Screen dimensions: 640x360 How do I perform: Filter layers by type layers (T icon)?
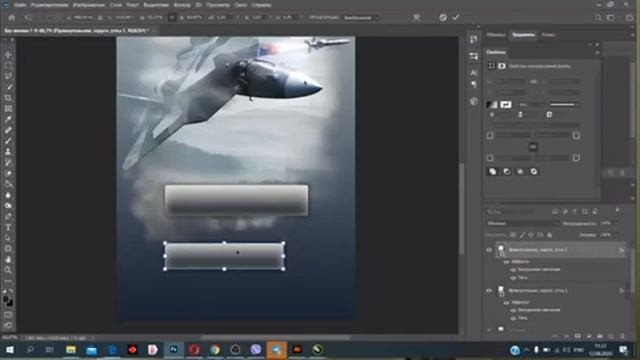575,212
